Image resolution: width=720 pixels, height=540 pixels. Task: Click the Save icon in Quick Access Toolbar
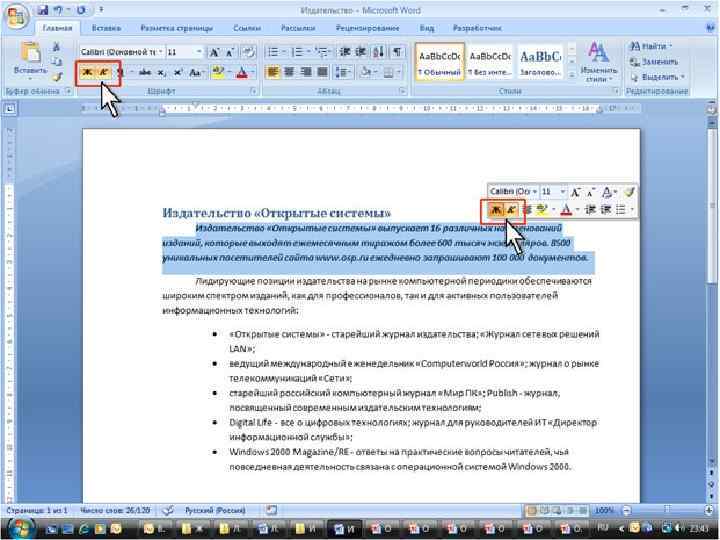[43, 10]
